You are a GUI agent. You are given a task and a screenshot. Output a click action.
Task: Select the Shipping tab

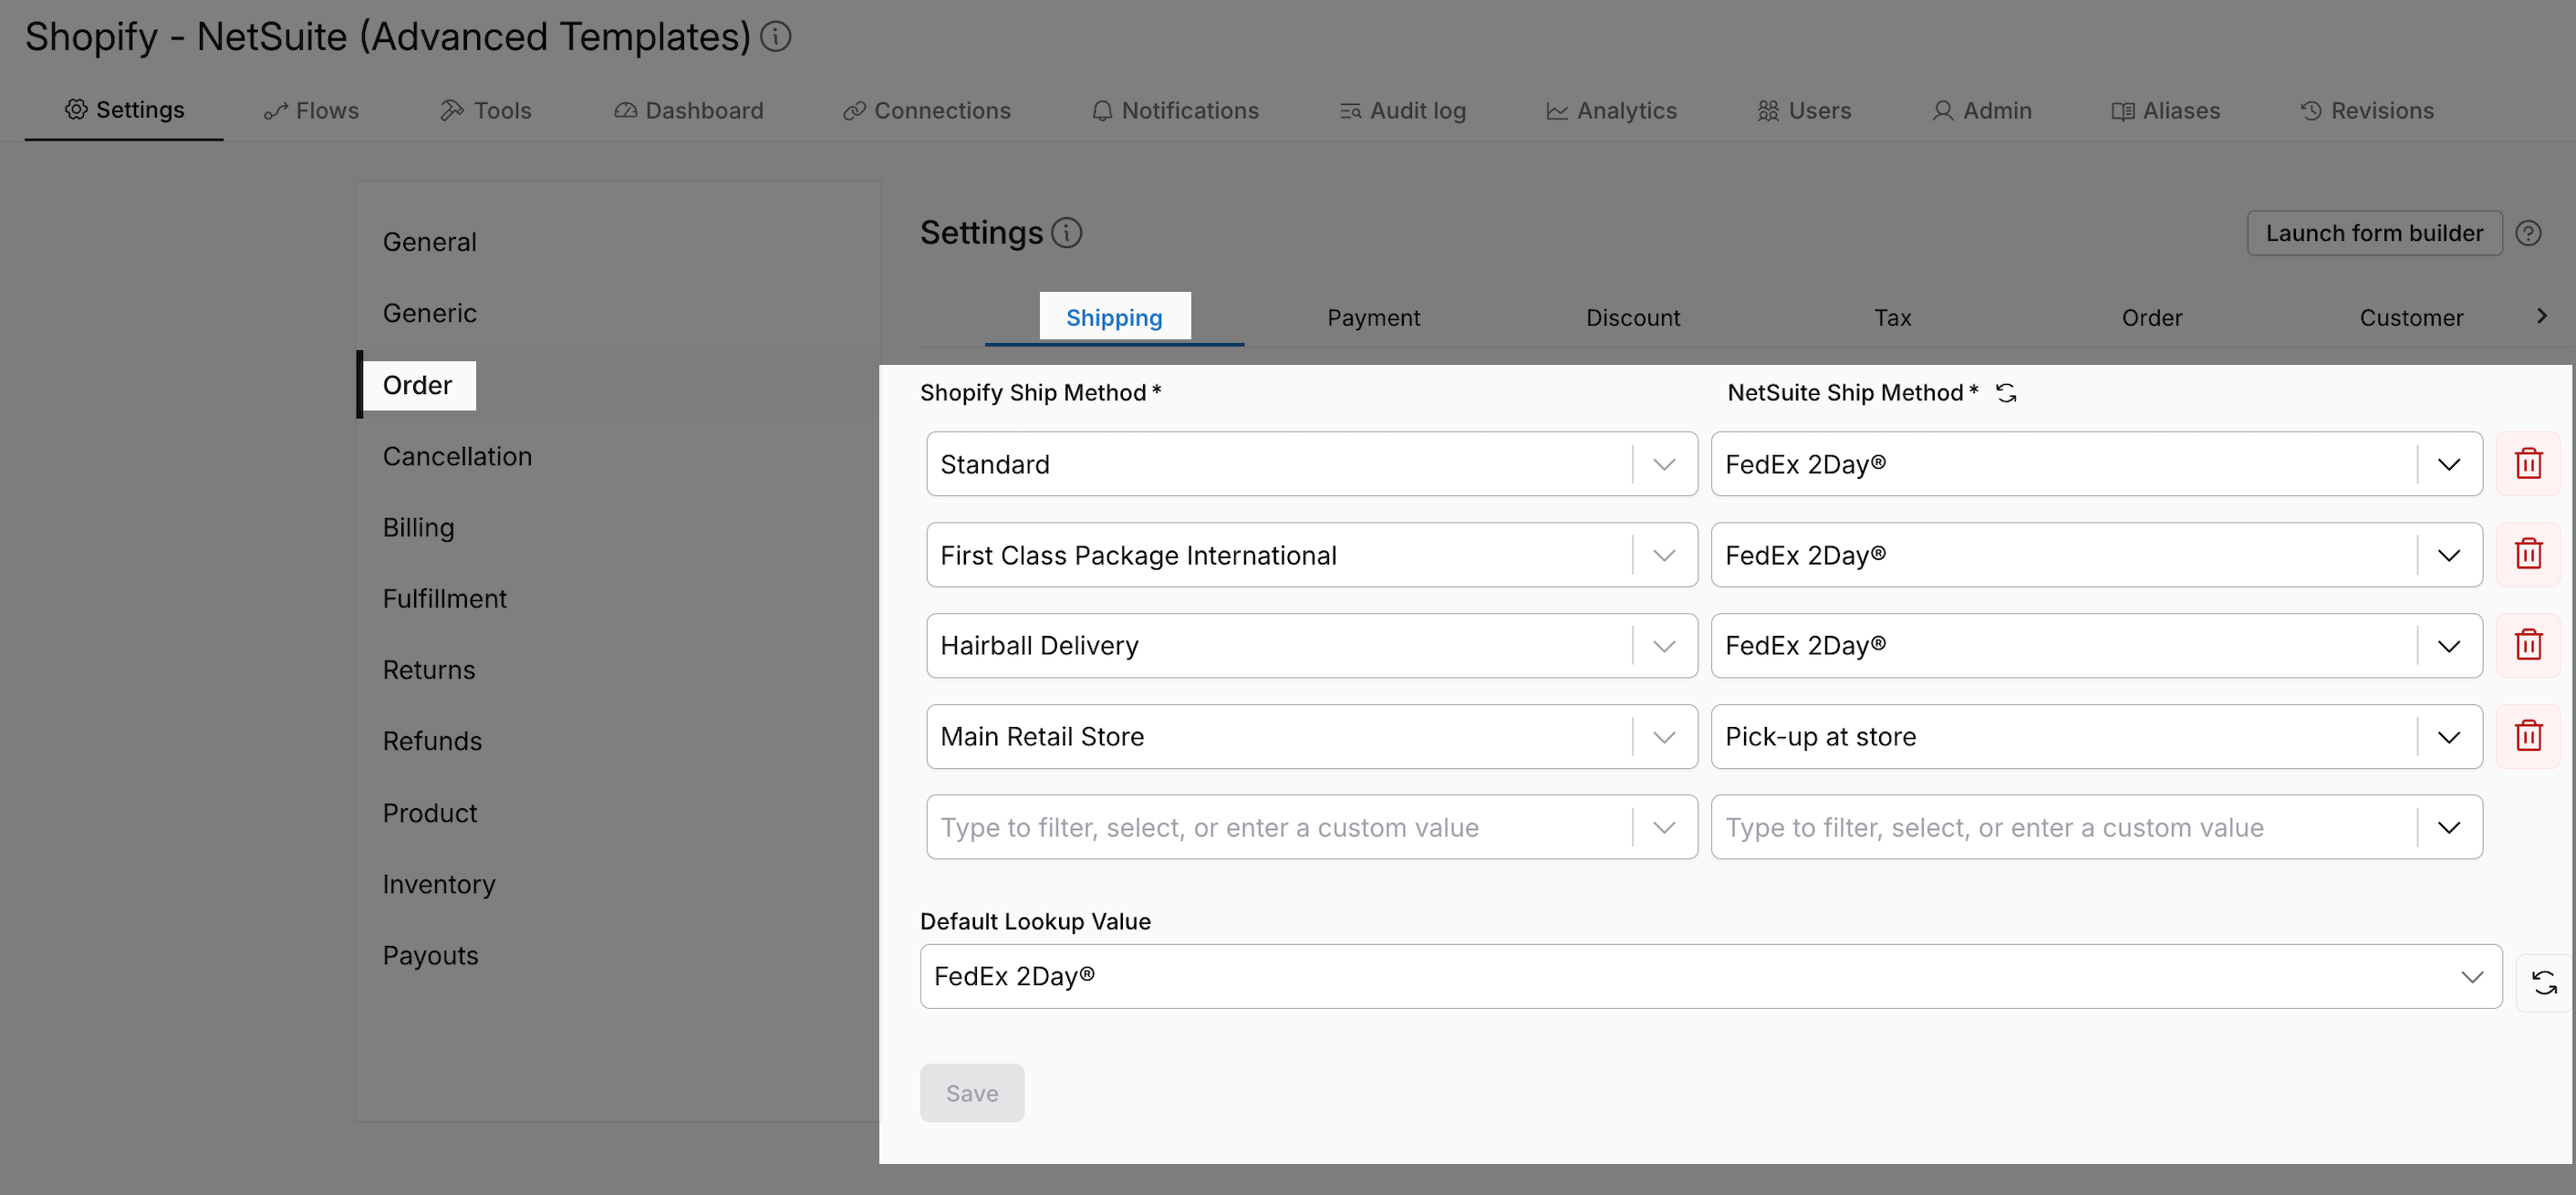(1114, 318)
